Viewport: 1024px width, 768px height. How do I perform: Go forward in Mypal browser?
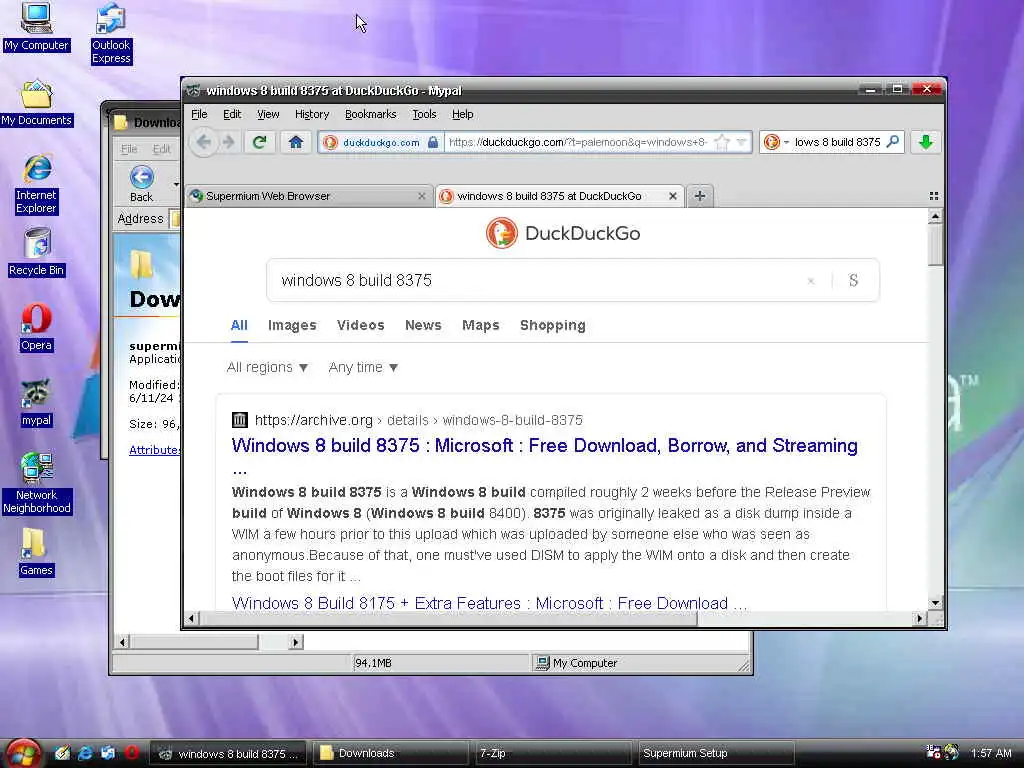pyautogui.click(x=229, y=142)
